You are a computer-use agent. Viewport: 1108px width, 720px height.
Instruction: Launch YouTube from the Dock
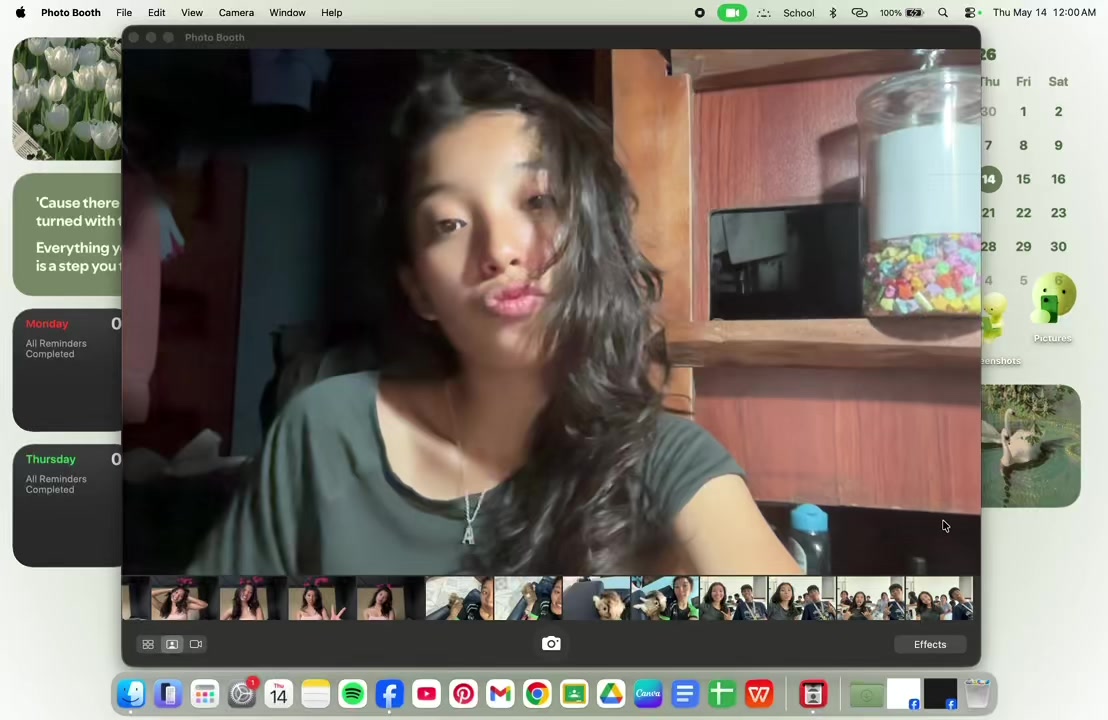(x=427, y=694)
